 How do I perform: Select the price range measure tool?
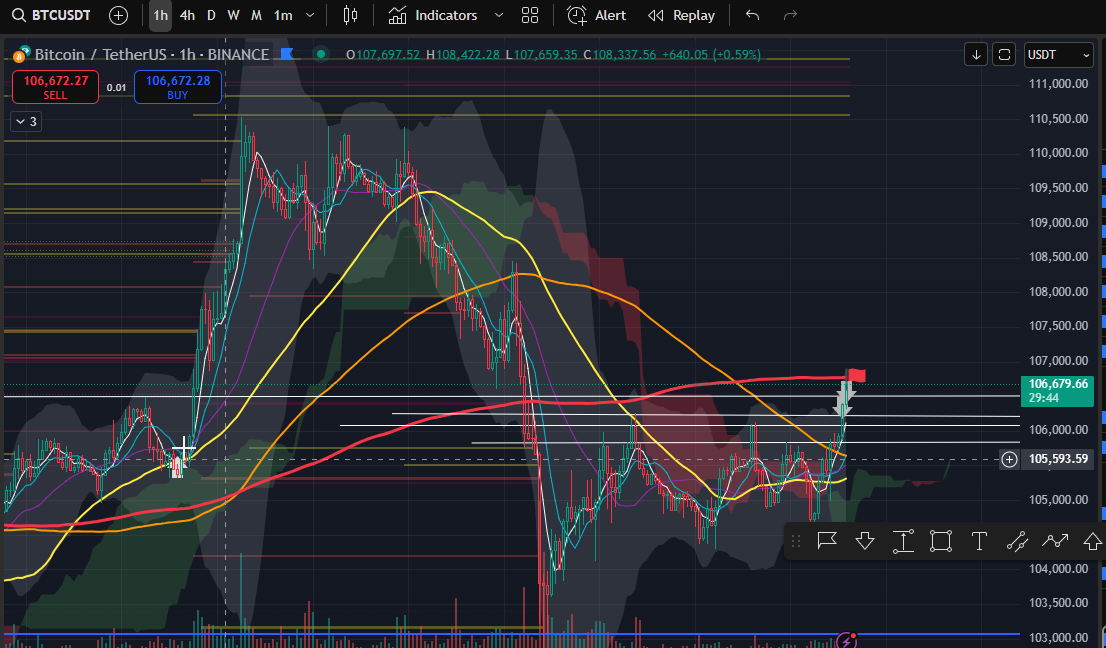[903, 541]
